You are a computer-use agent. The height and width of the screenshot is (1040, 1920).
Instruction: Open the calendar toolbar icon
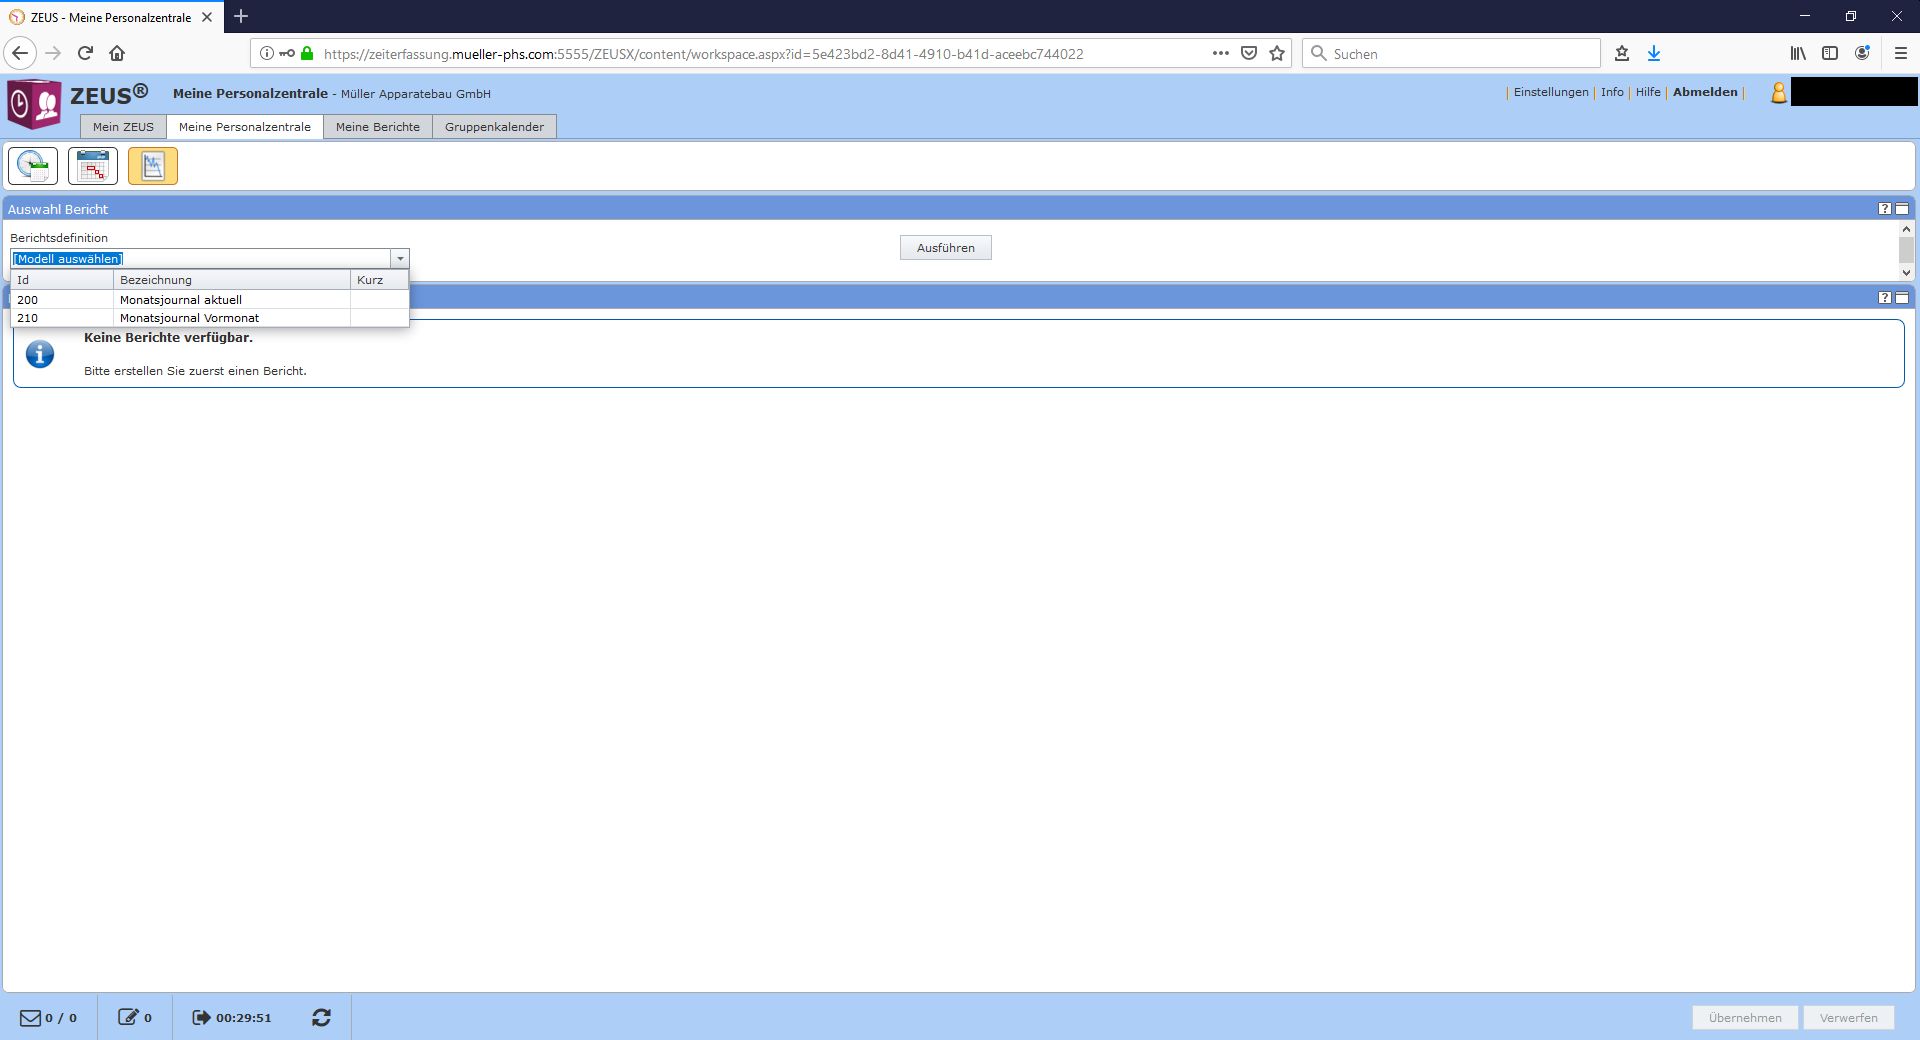click(x=93, y=166)
